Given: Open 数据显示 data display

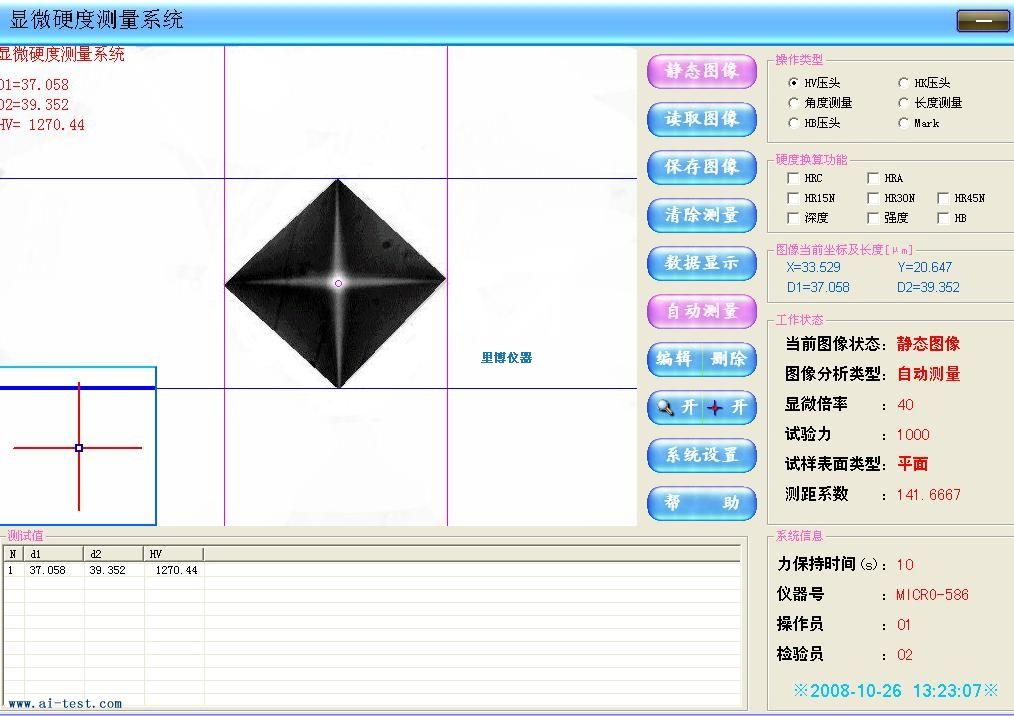Looking at the screenshot, I should tap(702, 263).
